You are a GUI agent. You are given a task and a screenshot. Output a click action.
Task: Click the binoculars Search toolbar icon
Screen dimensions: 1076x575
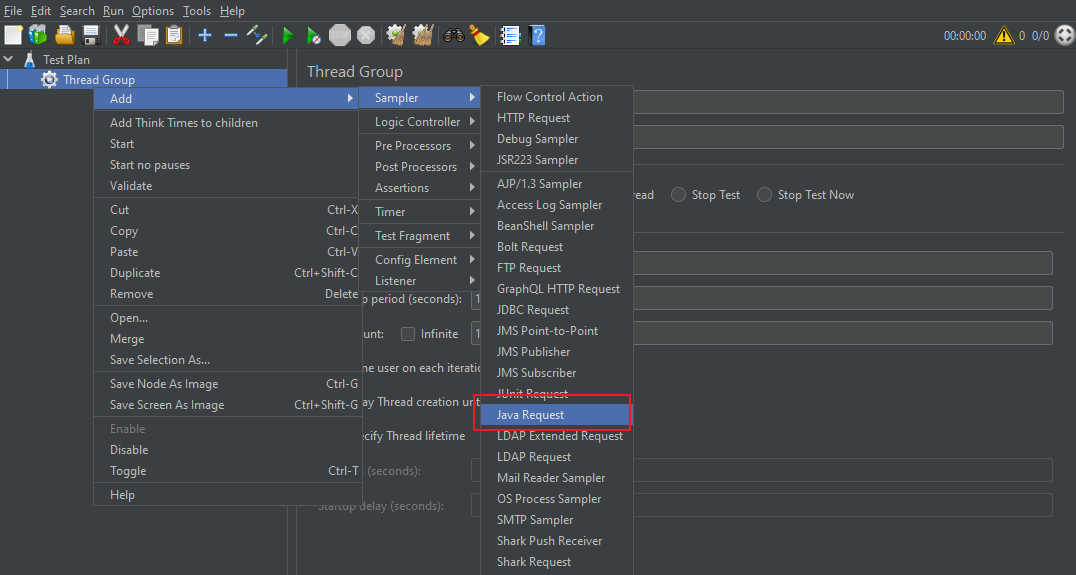(454, 35)
